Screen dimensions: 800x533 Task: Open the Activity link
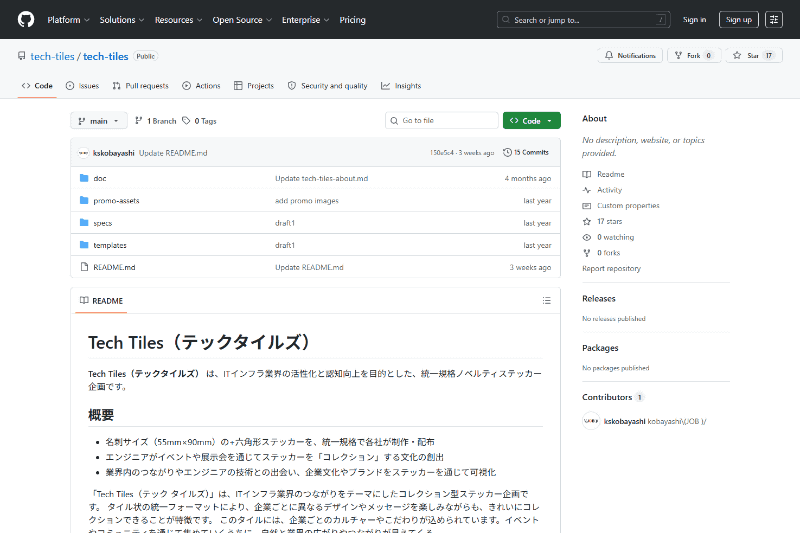603,190
